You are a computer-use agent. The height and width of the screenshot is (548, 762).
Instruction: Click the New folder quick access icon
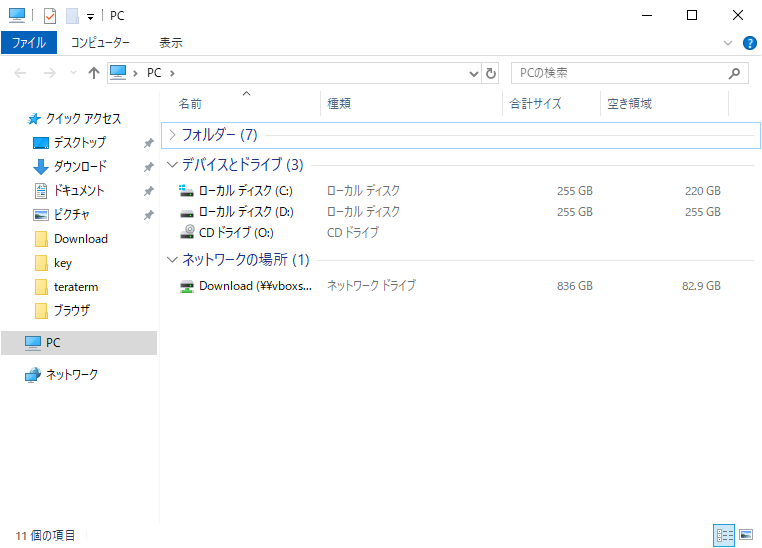point(72,16)
